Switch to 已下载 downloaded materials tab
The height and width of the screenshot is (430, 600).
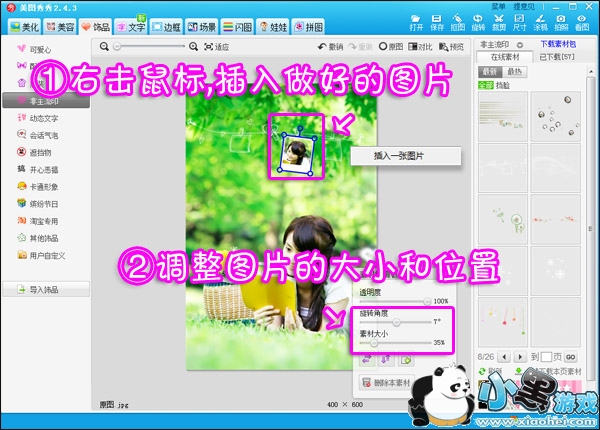[558, 57]
